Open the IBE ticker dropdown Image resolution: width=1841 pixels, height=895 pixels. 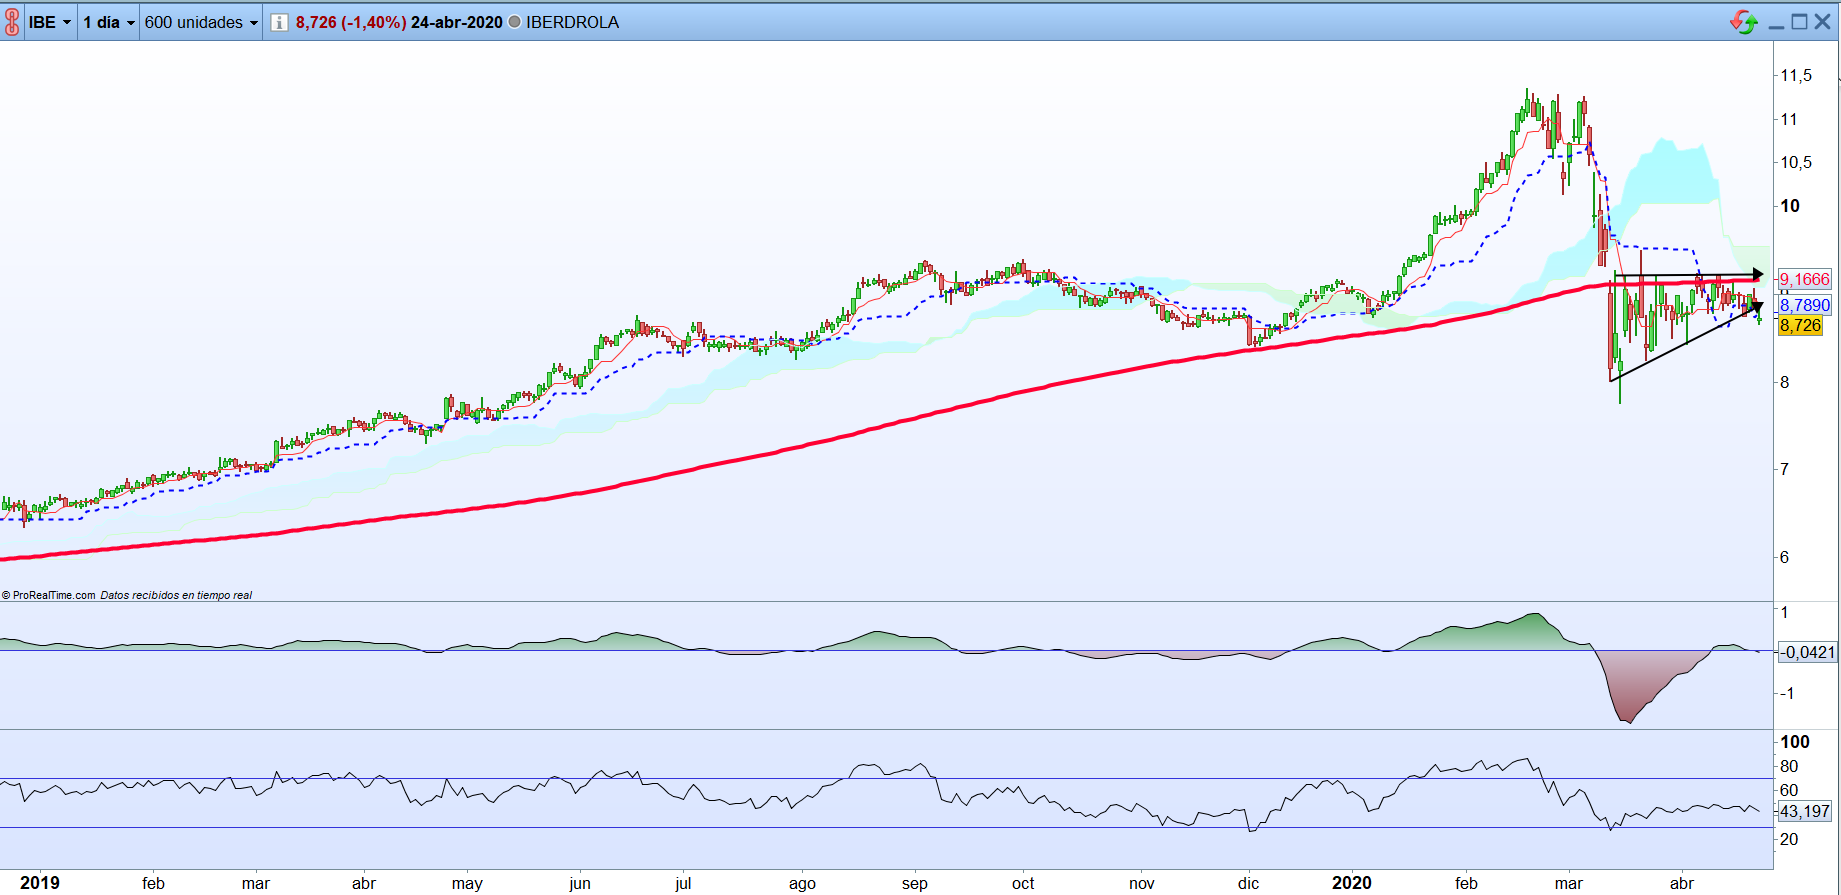[50, 22]
